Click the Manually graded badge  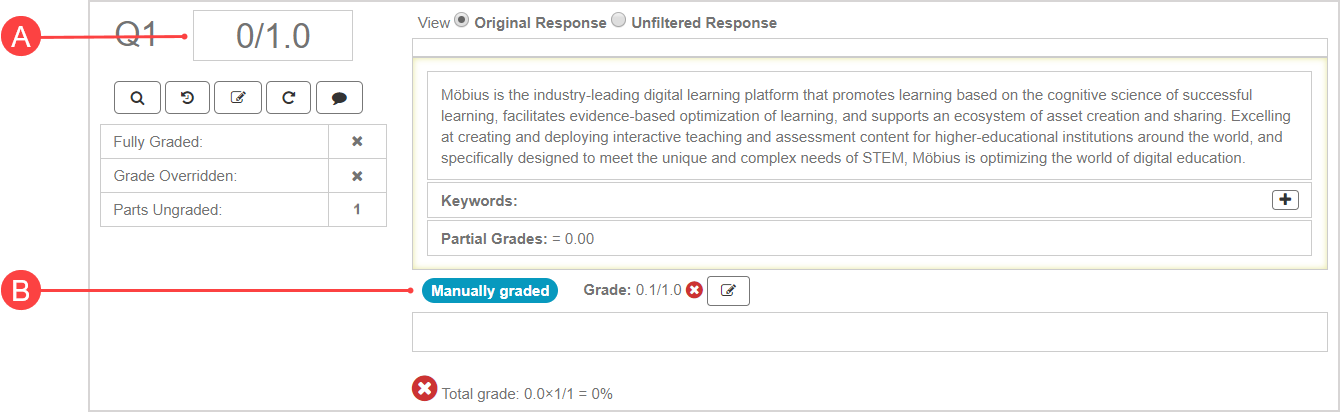click(x=489, y=291)
